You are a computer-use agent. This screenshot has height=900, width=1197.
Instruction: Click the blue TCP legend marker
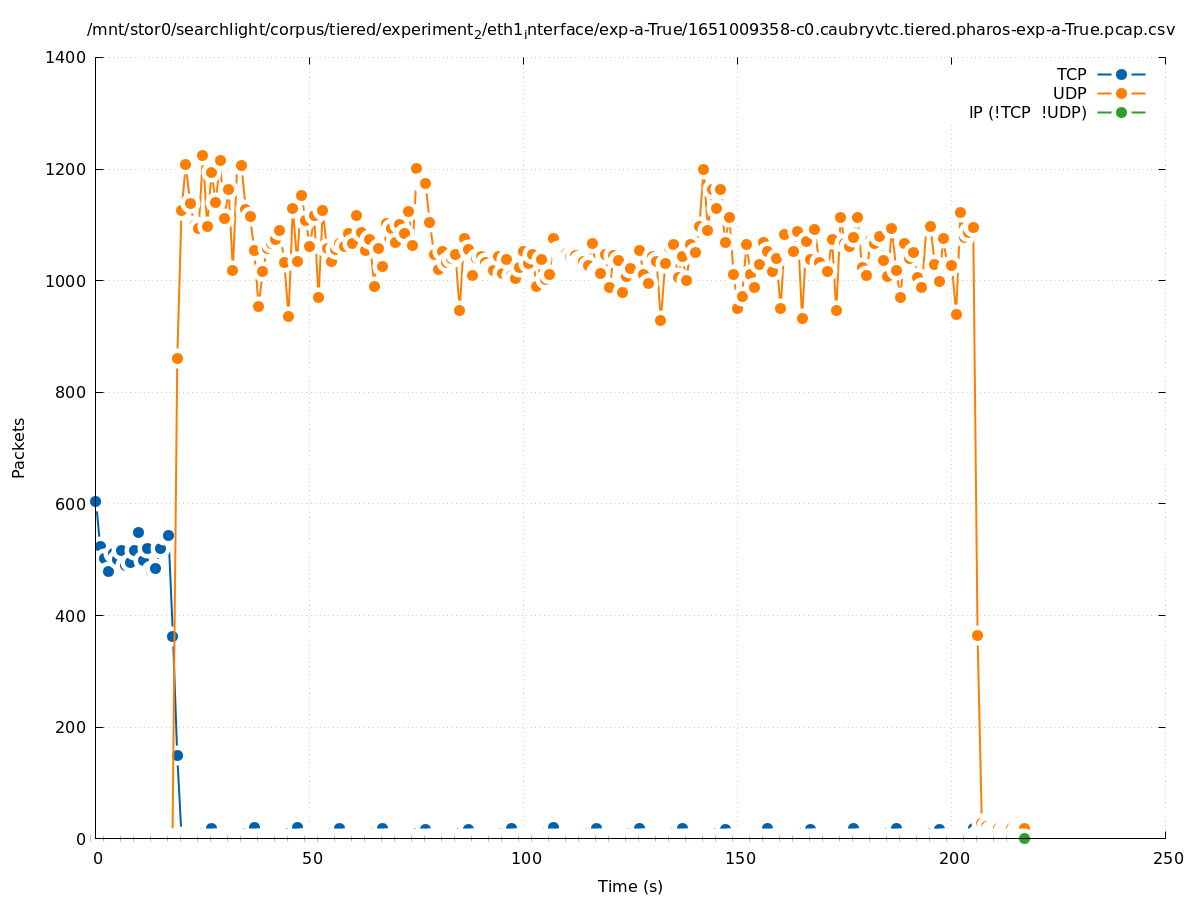(1121, 74)
